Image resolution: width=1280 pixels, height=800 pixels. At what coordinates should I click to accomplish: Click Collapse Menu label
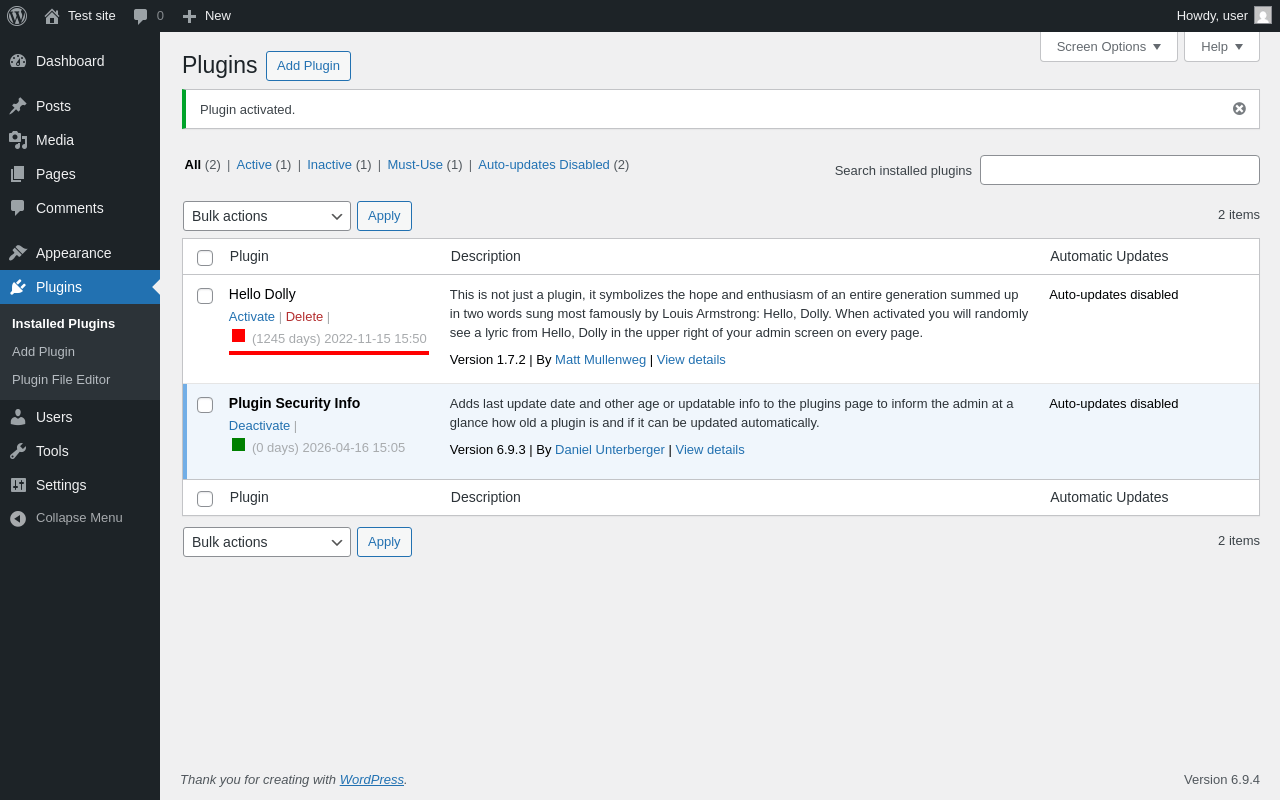tap(79, 518)
